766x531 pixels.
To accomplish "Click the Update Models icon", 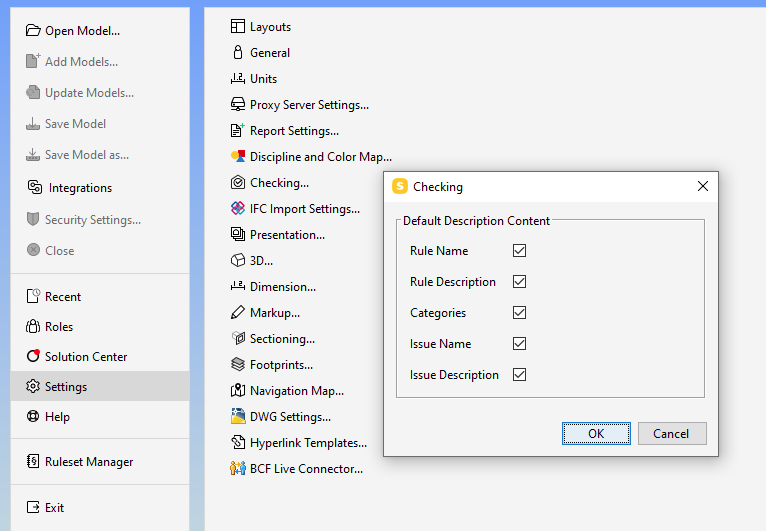I will [33, 92].
